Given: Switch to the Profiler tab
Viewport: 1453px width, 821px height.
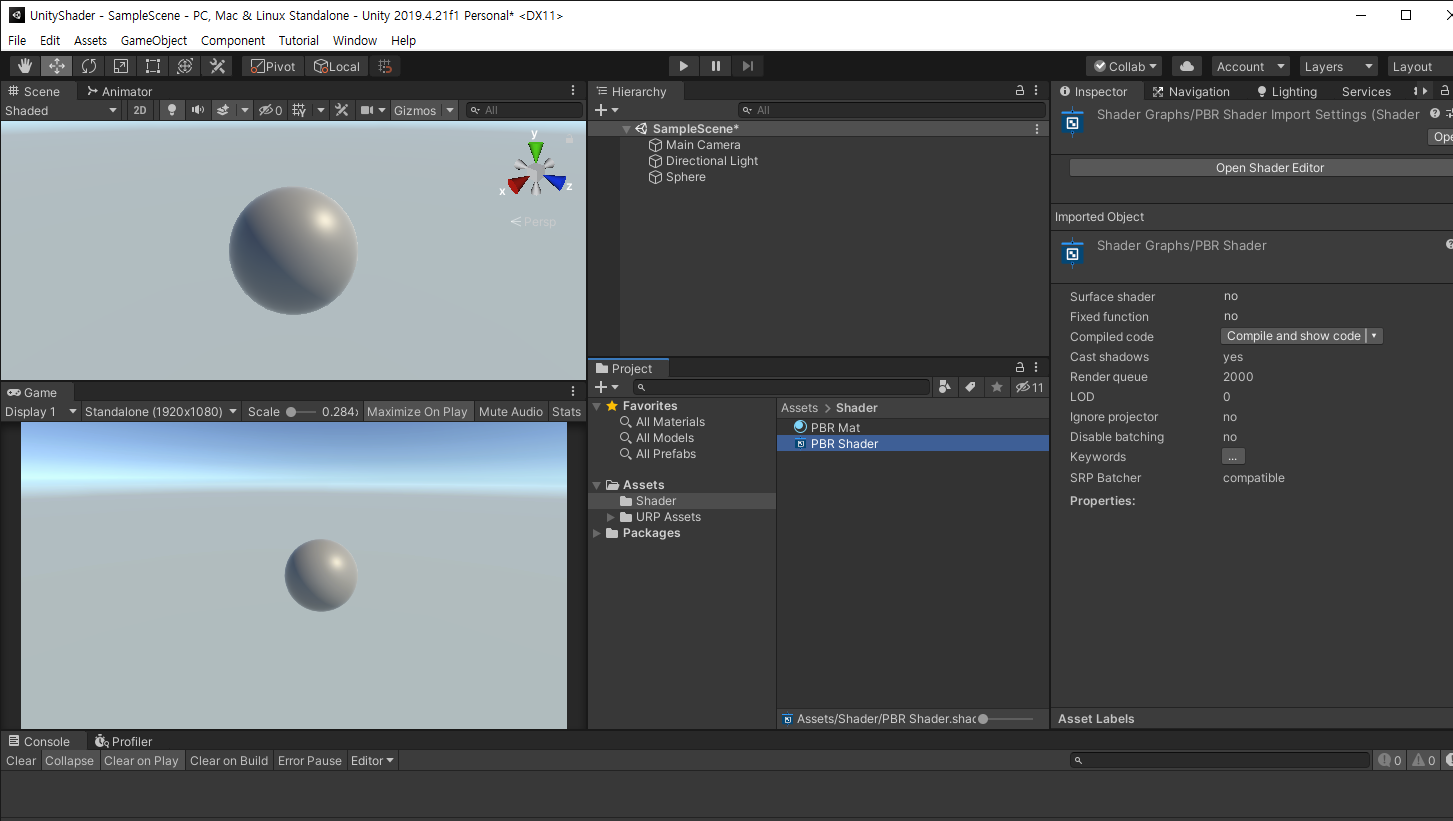Looking at the screenshot, I should pyautogui.click(x=123, y=741).
